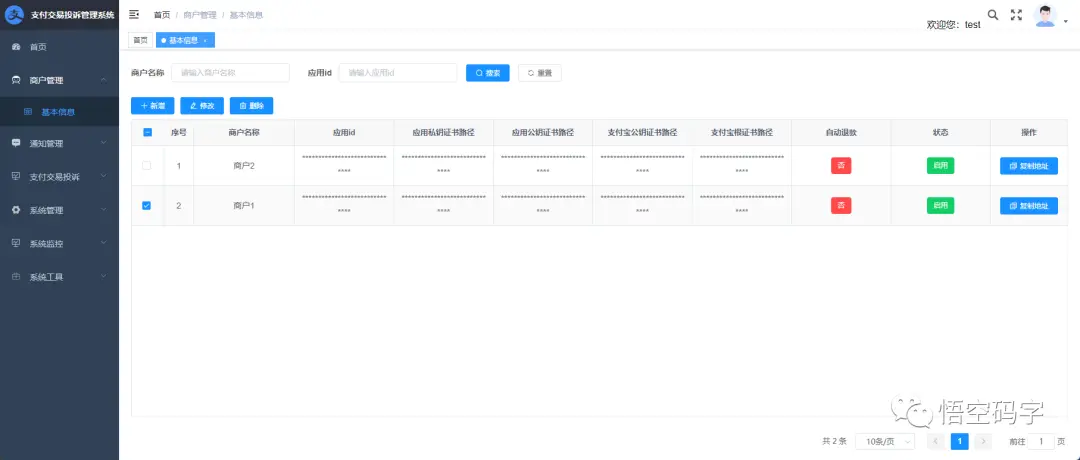Click the payment system logo icon
Screen dimensions: 1080x460
14,14
